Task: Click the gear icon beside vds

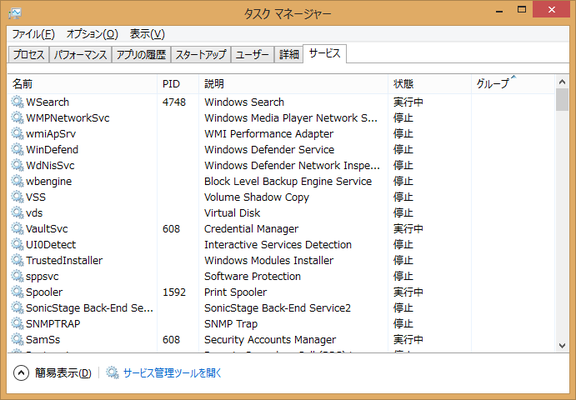Action: click(17, 212)
